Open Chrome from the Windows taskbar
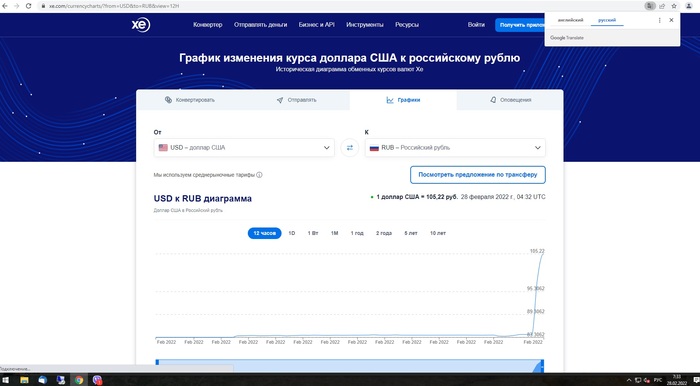This screenshot has height=386, width=700. (x=79, y=380)
